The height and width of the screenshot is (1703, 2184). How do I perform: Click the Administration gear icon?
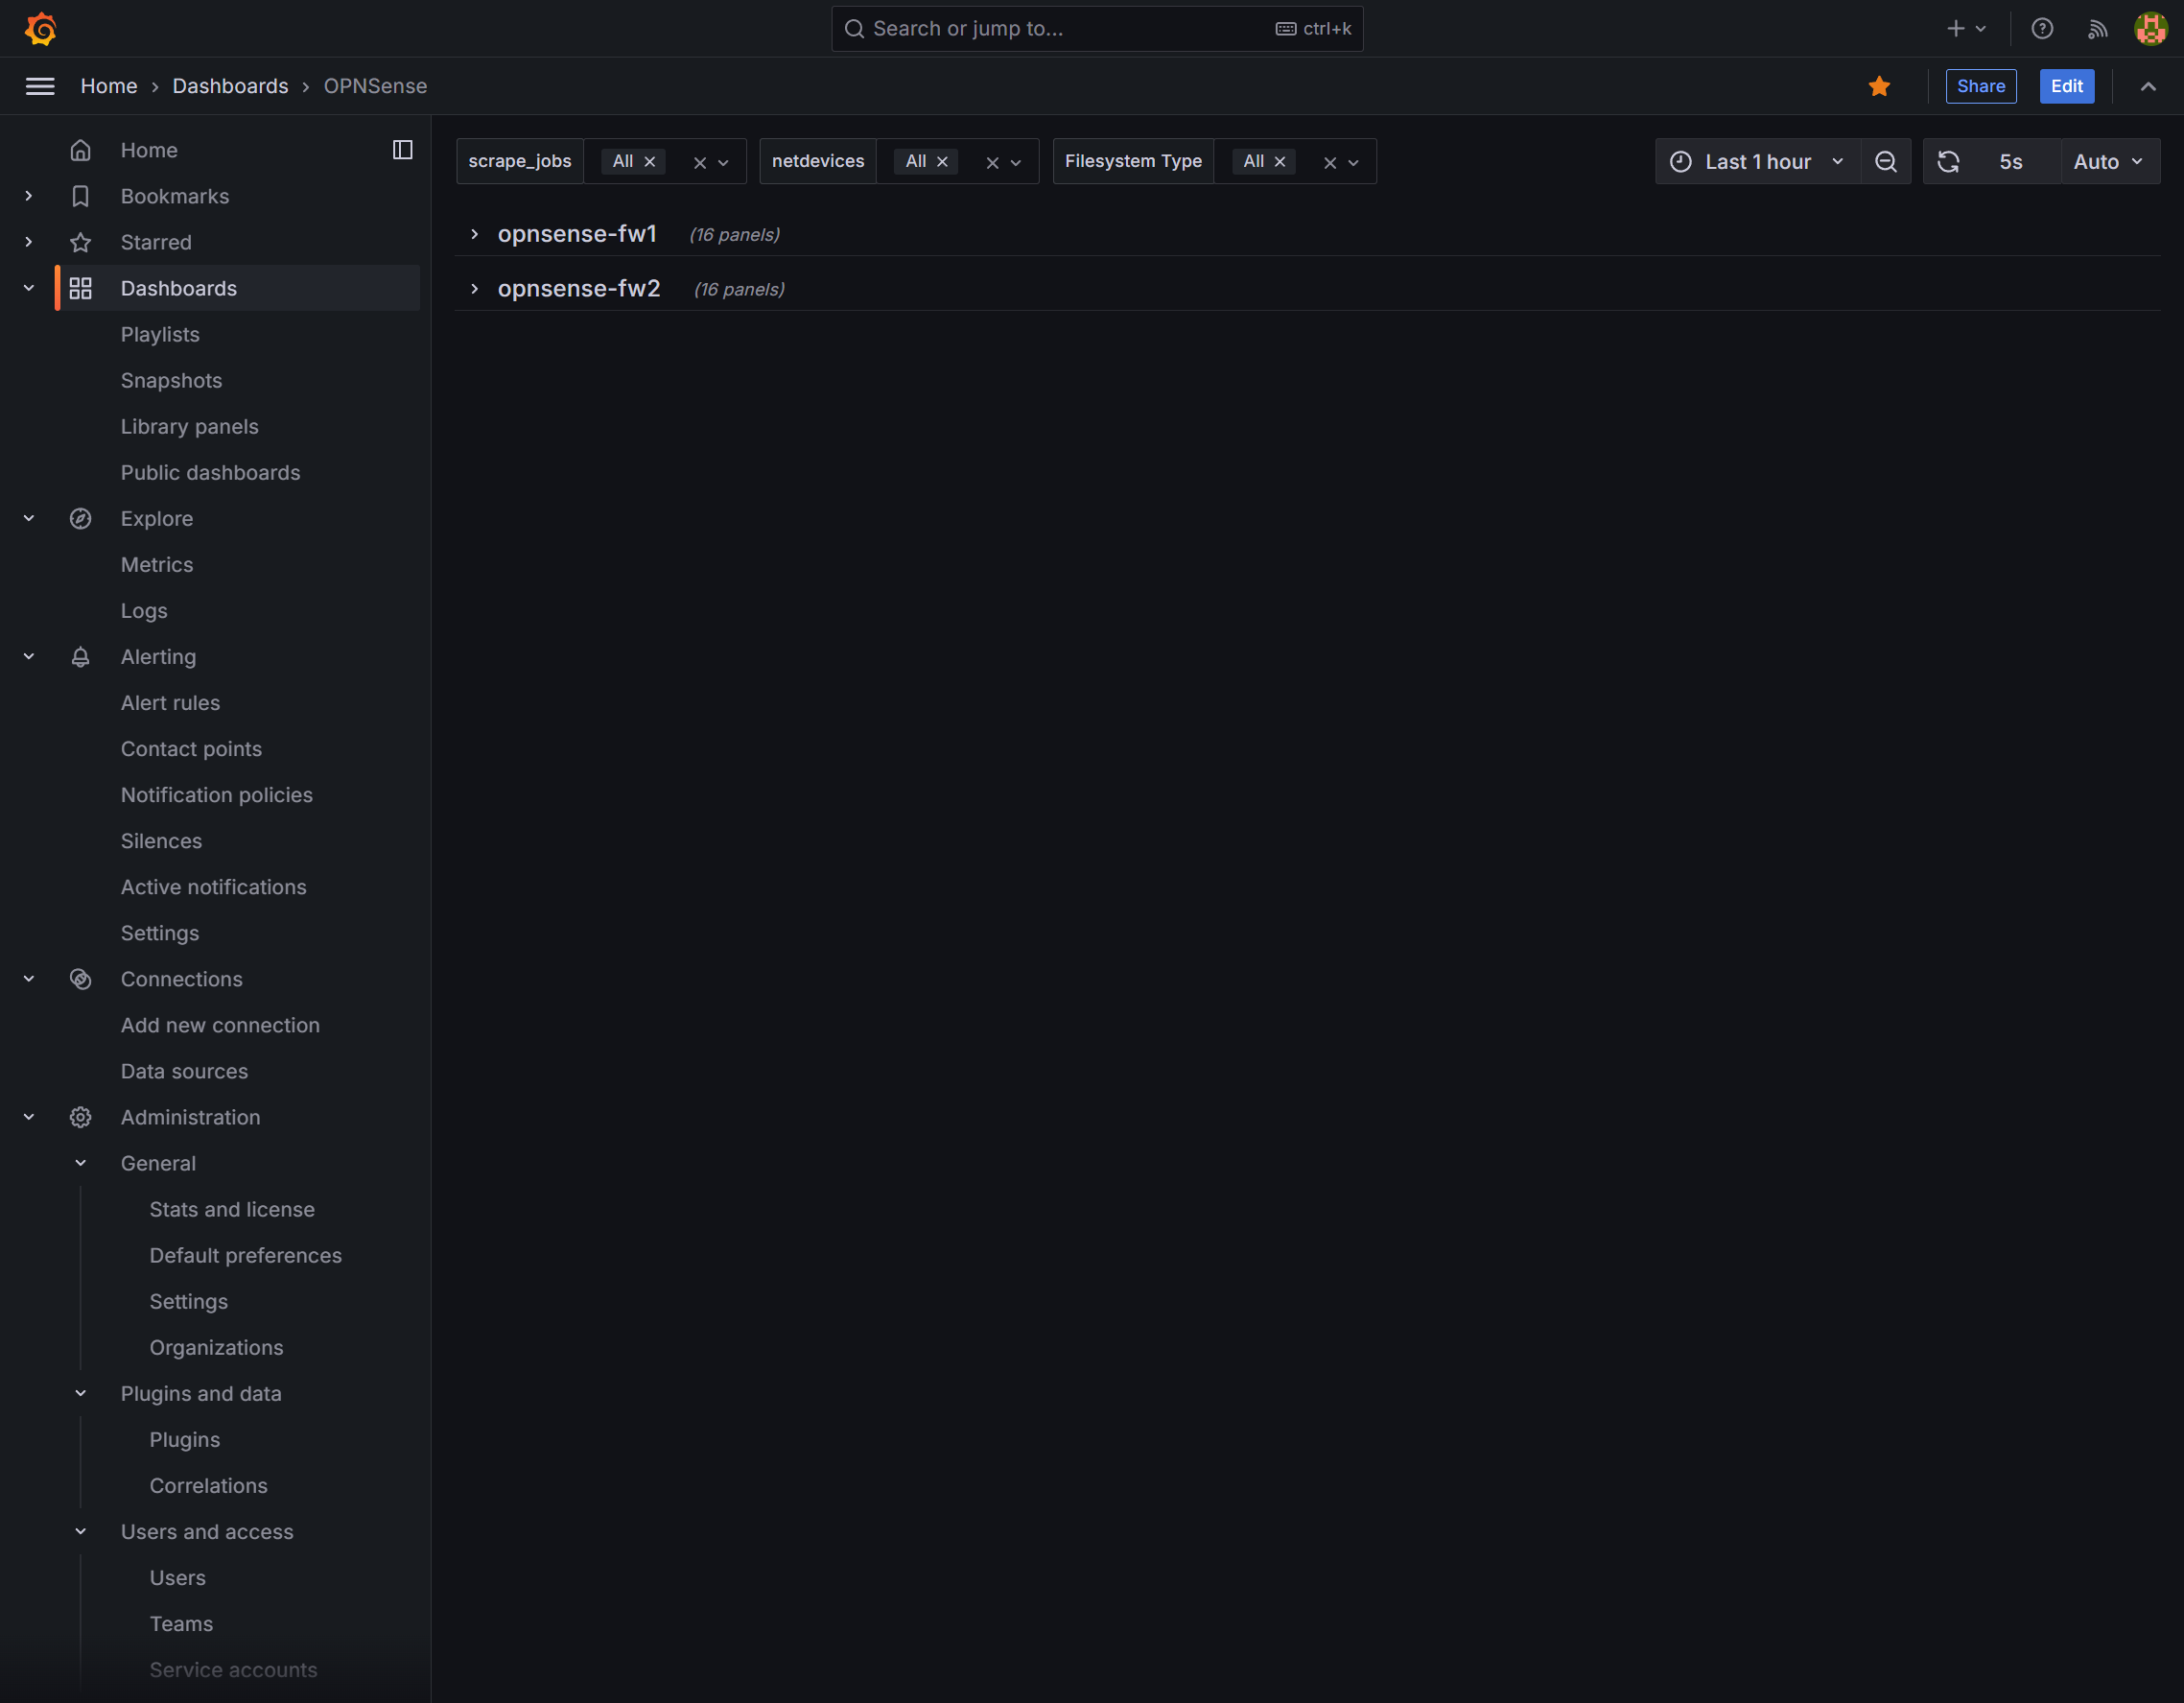81,1117
